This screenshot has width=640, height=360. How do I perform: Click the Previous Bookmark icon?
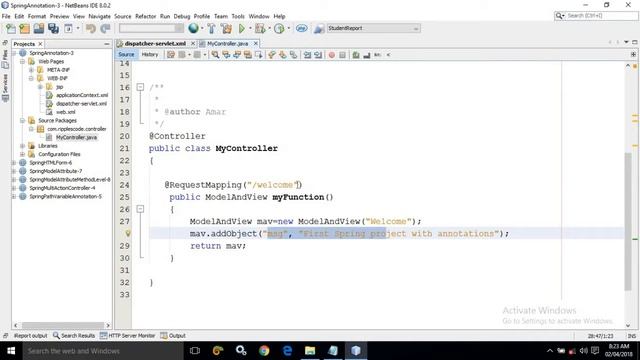272,55
